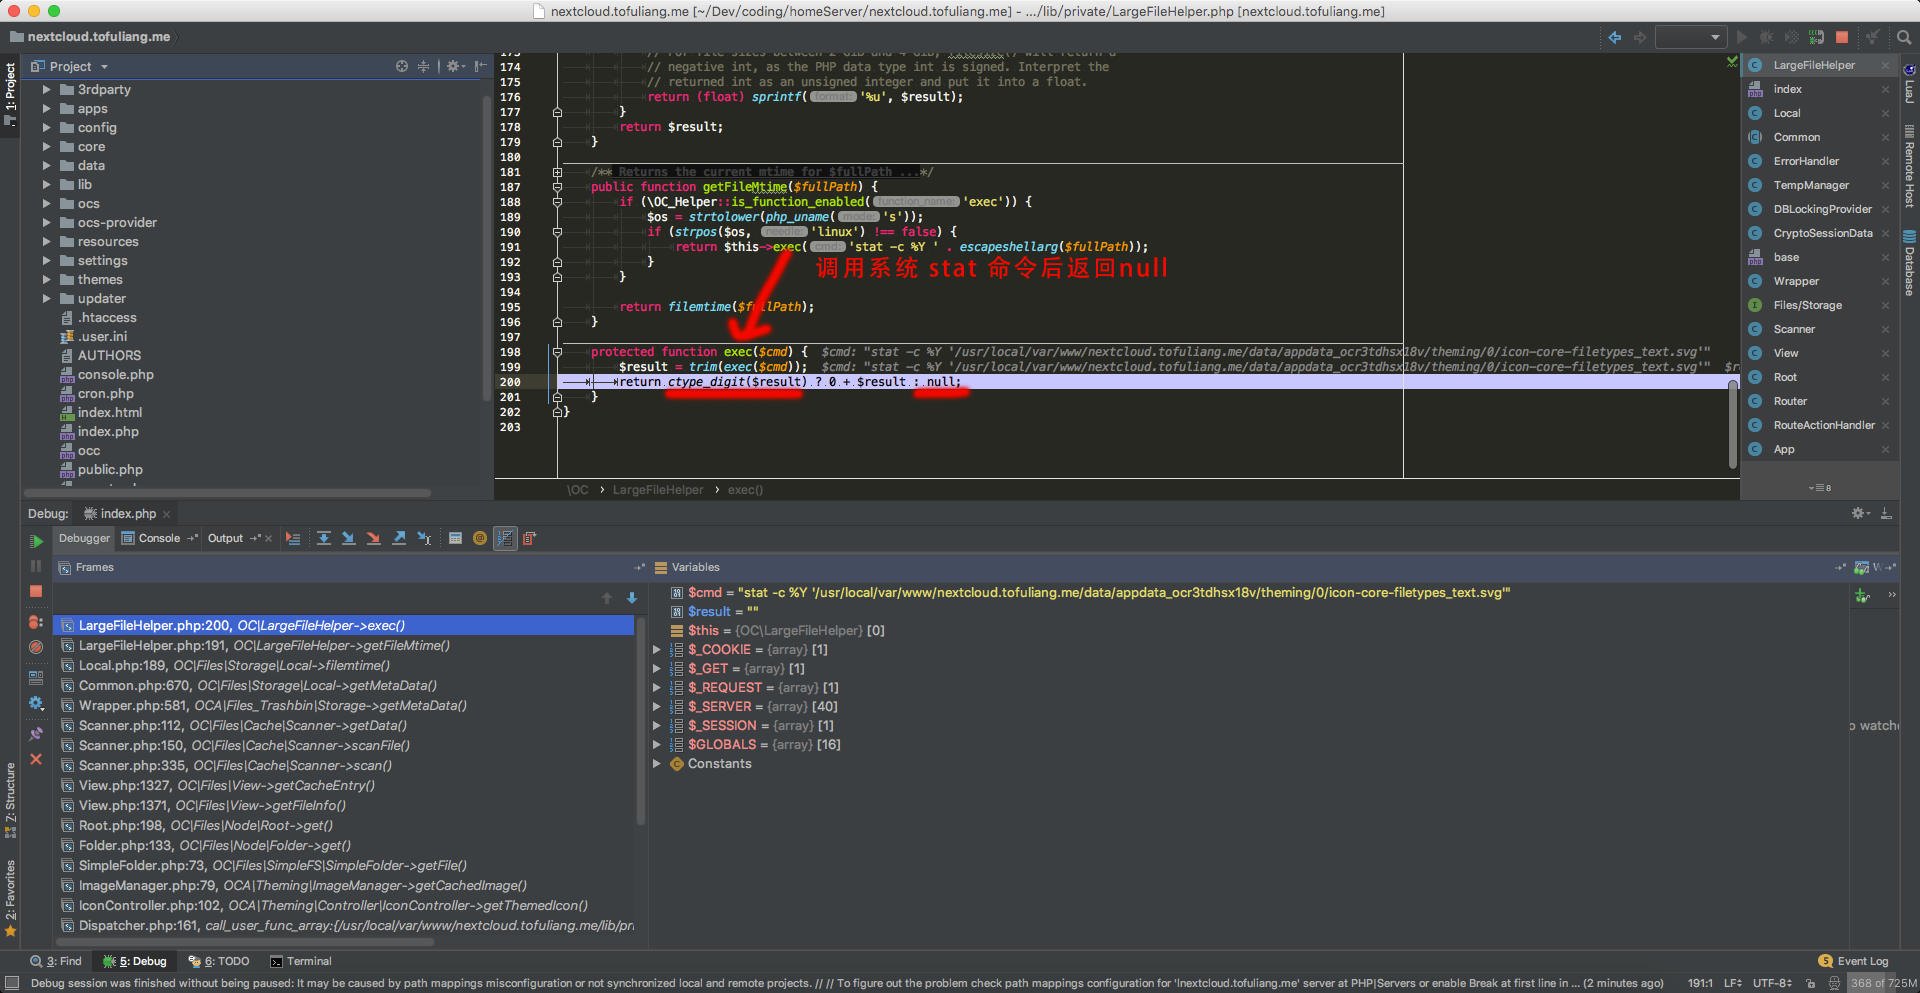Switch to the Console tab in debugger
This screenshot has height=993, width=1920.
click(x=159, y=538)
